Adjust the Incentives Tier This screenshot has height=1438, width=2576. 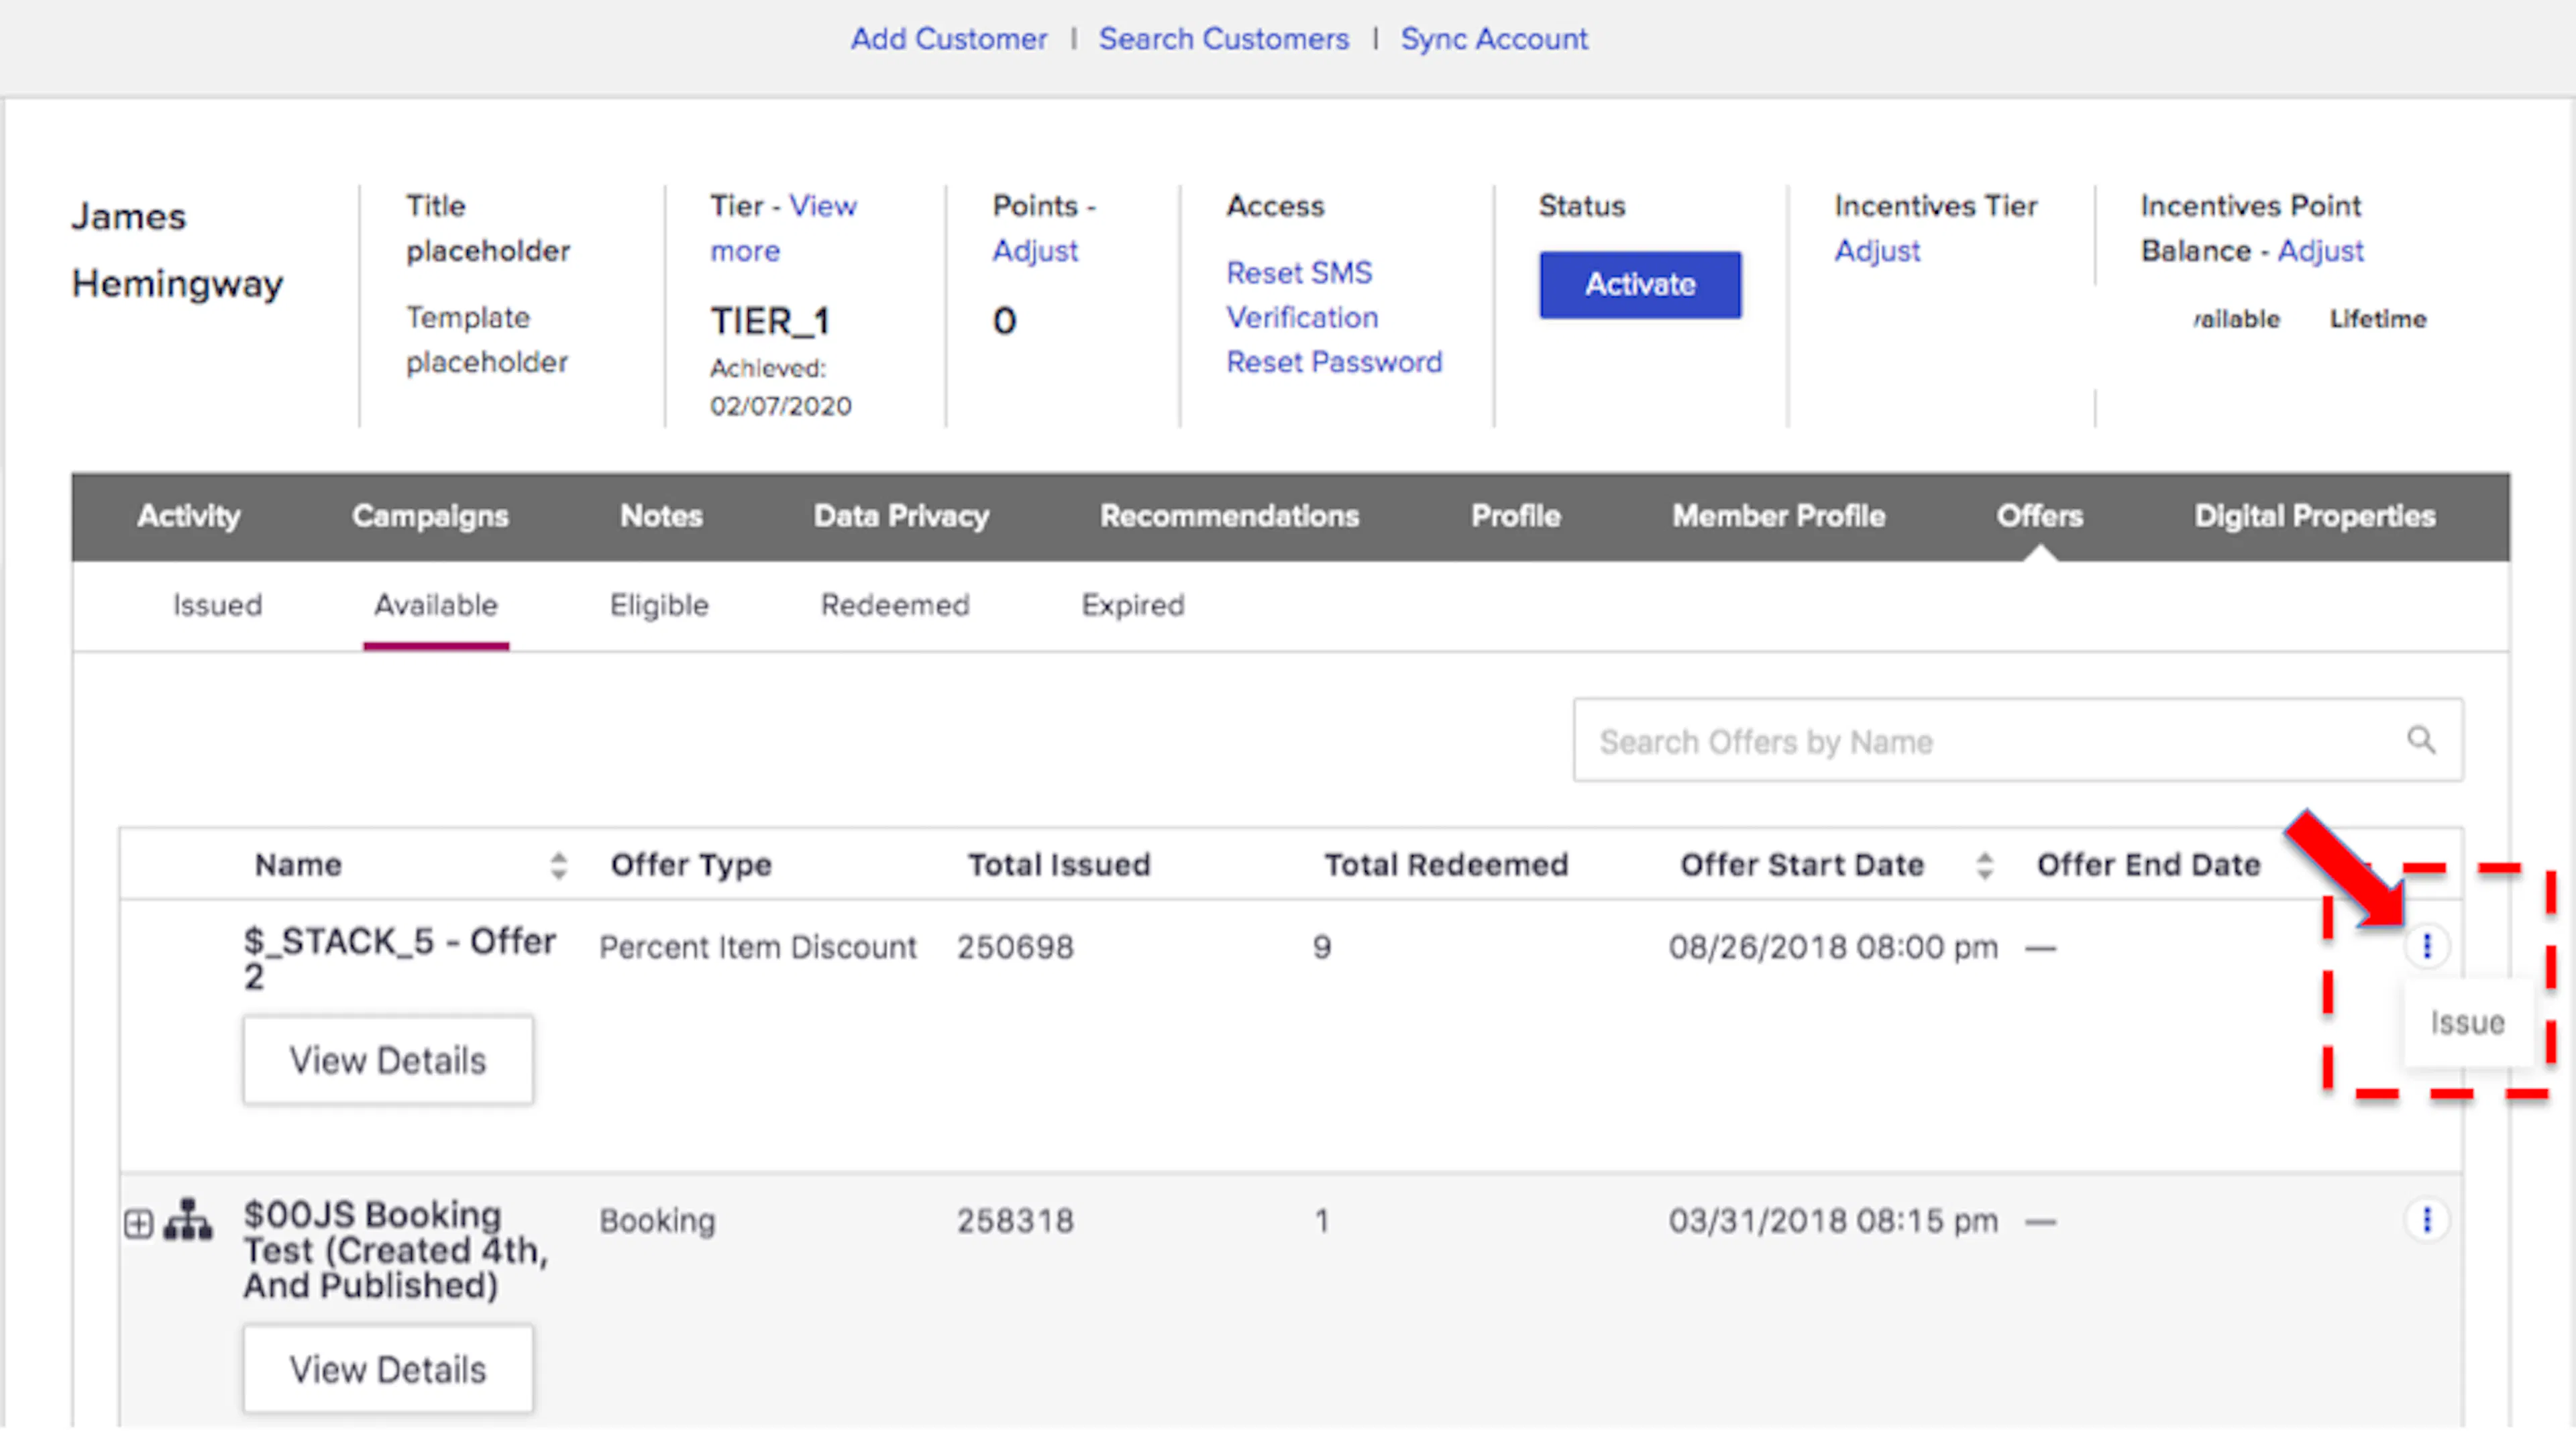tap(1877, 251)
